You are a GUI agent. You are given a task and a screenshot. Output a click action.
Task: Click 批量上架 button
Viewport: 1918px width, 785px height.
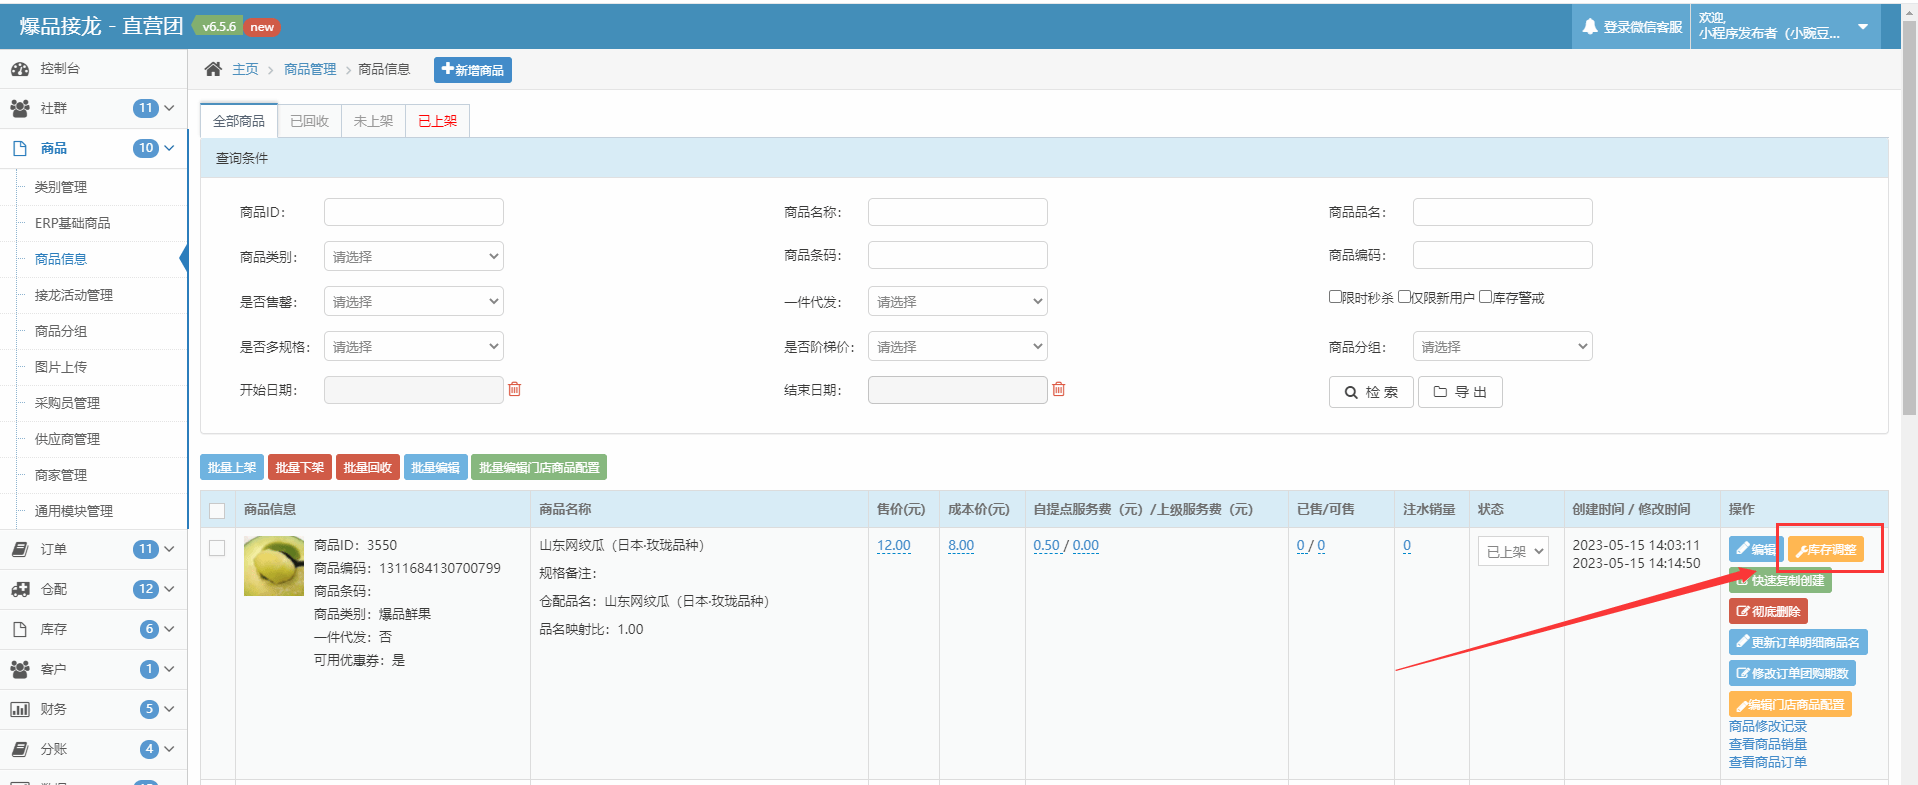[232, 467]
